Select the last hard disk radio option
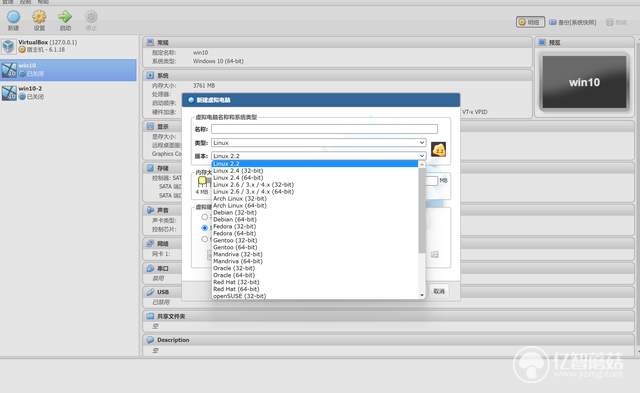Screen dimensions: 640x393 204,239
